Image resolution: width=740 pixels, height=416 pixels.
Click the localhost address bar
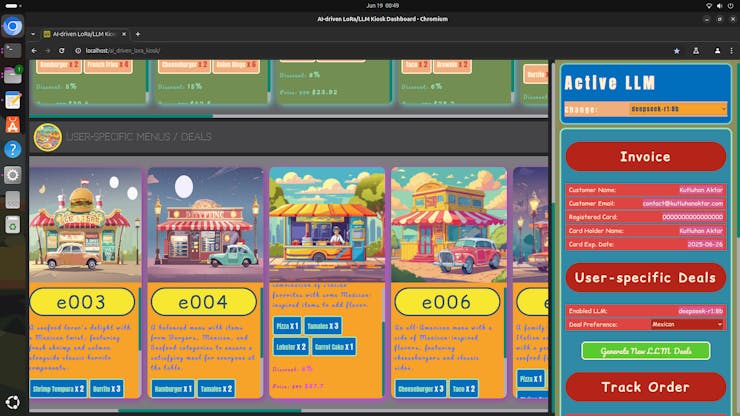tap(368, 51)
